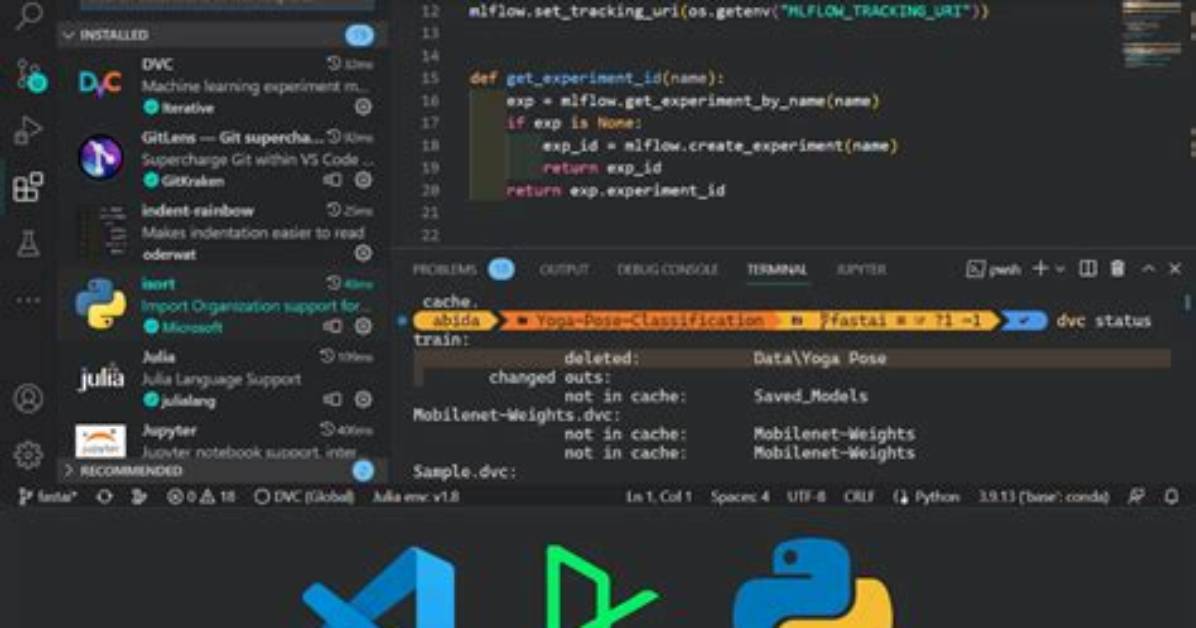Screen dimensions: 1196x628
Task: Click 'return exp.experiment_id' code line
Action: click(x=616, y=190)
